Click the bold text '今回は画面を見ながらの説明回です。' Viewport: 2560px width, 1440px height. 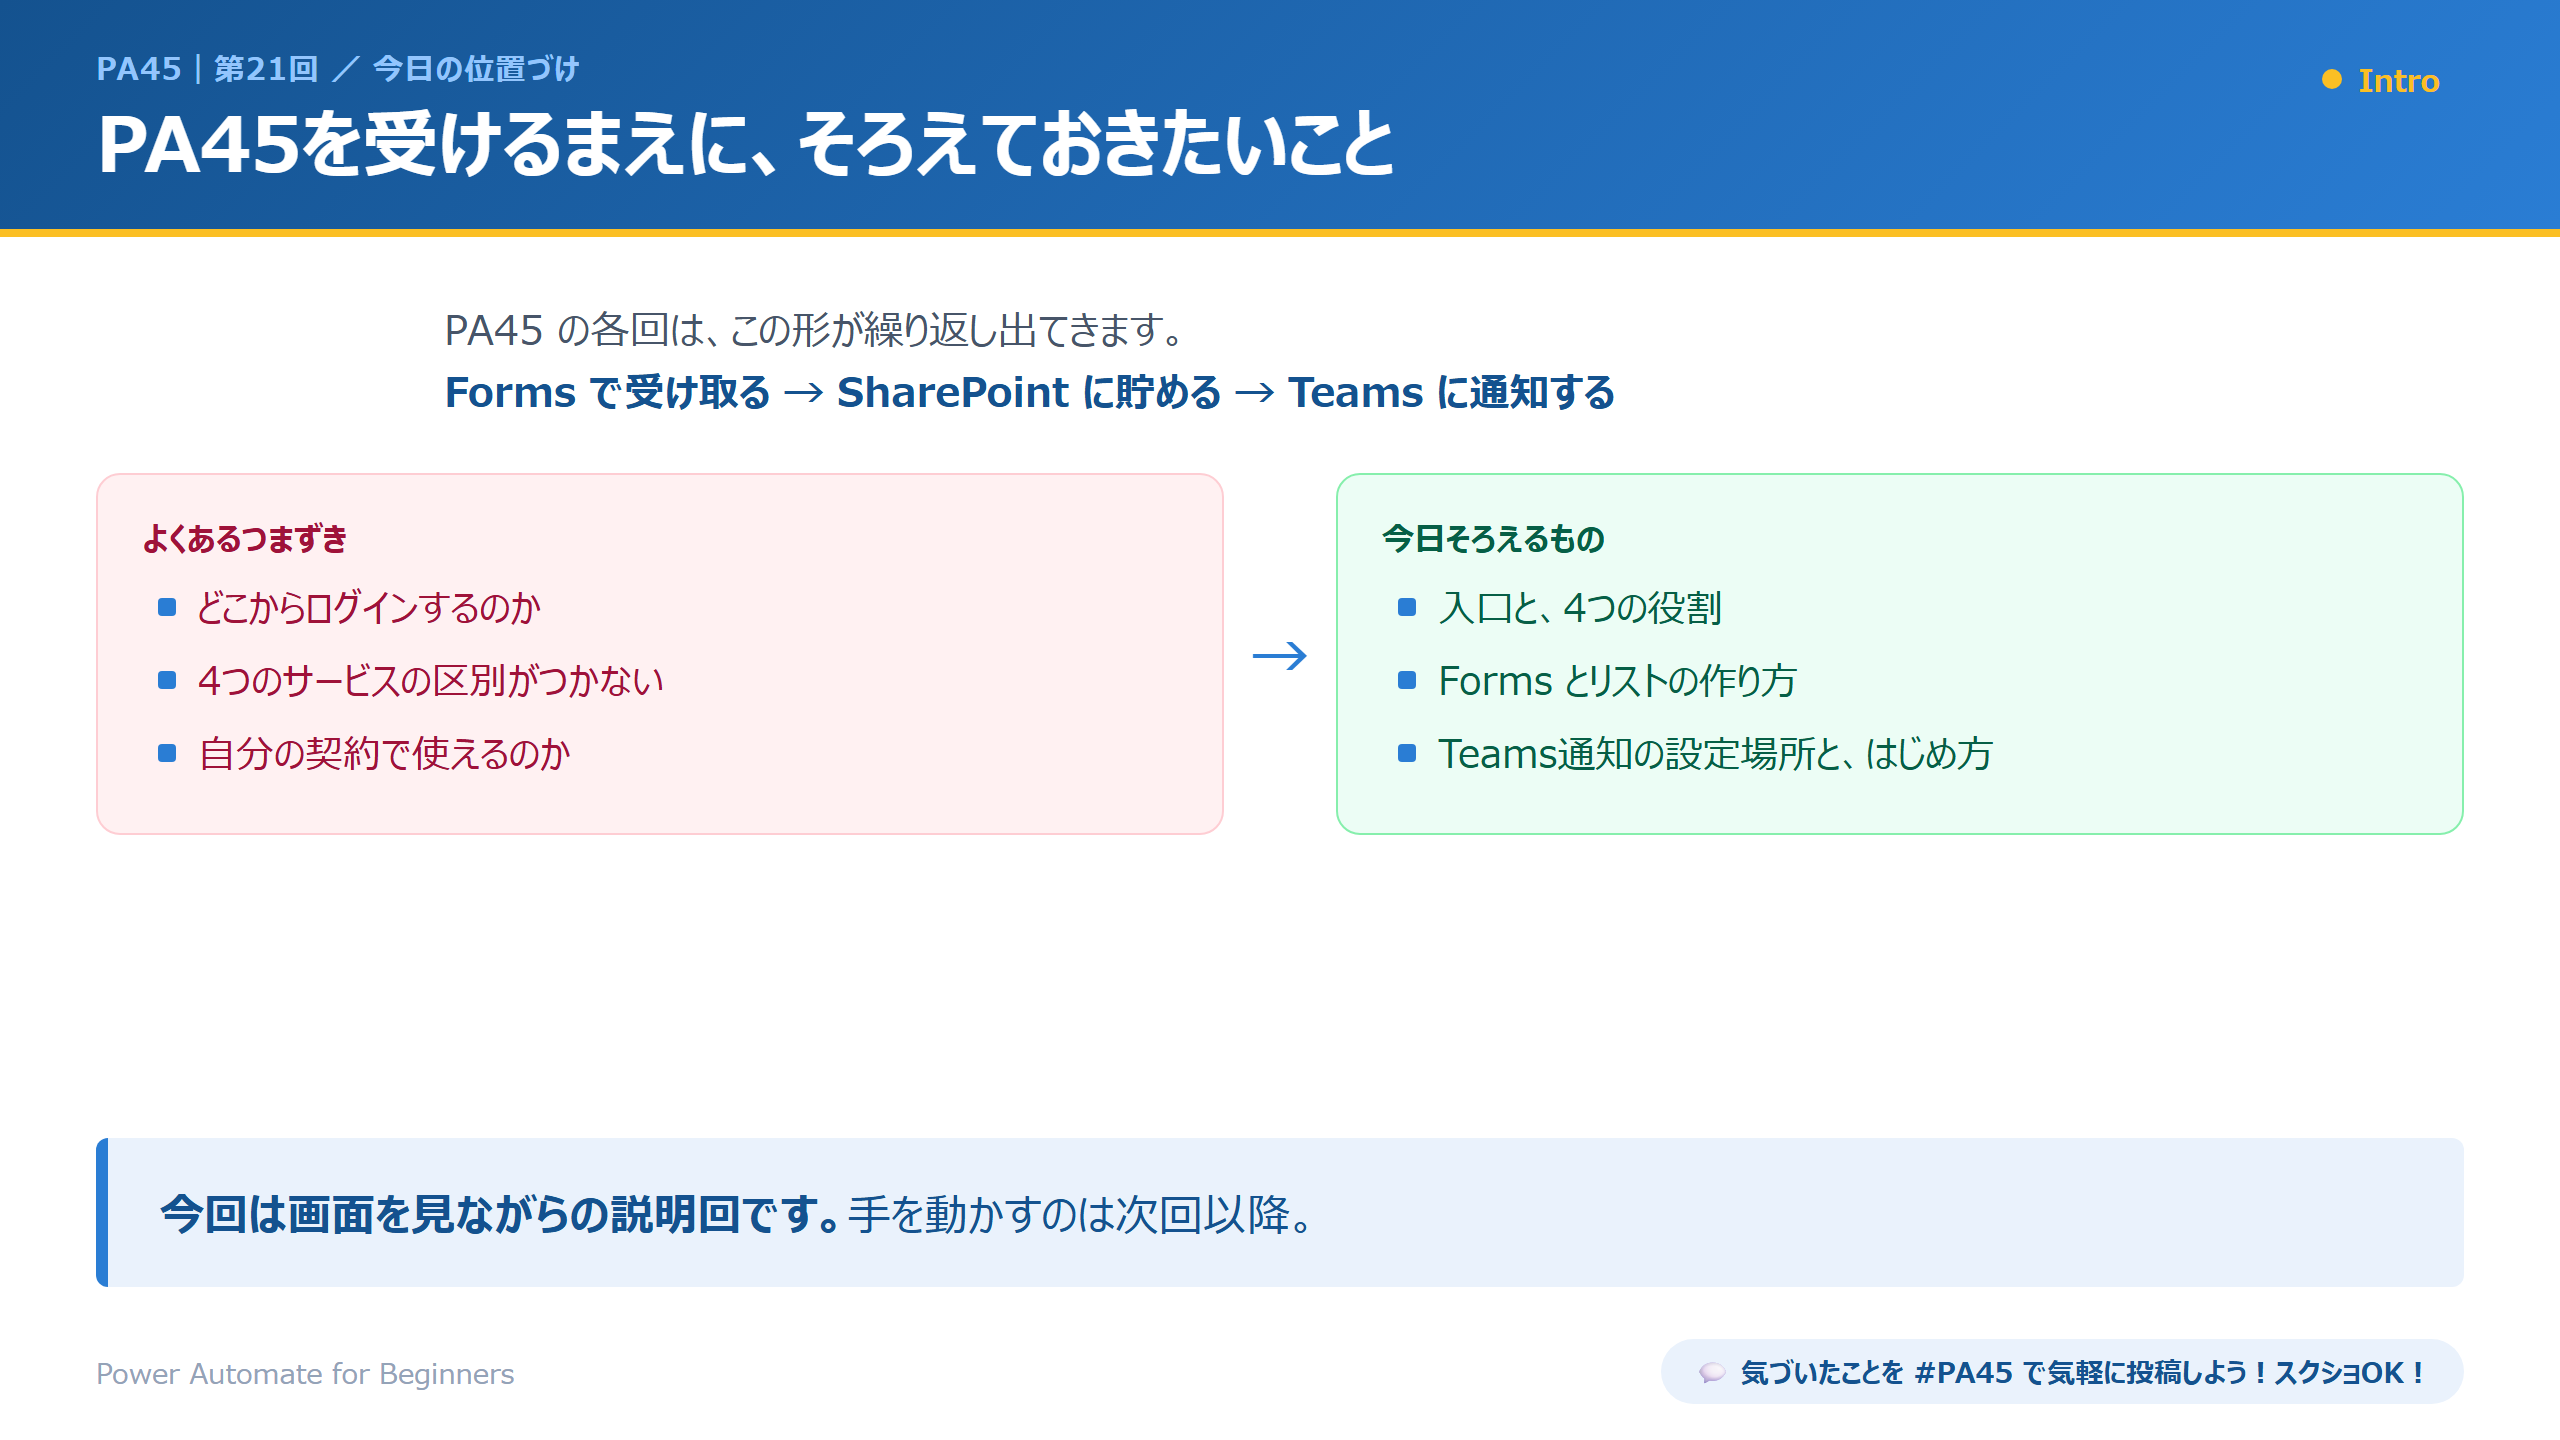[500, 1214]
